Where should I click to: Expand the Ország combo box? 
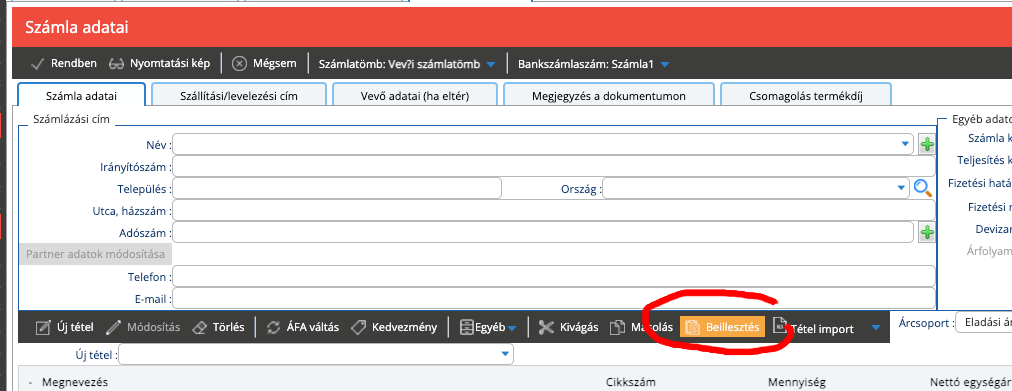901,188
